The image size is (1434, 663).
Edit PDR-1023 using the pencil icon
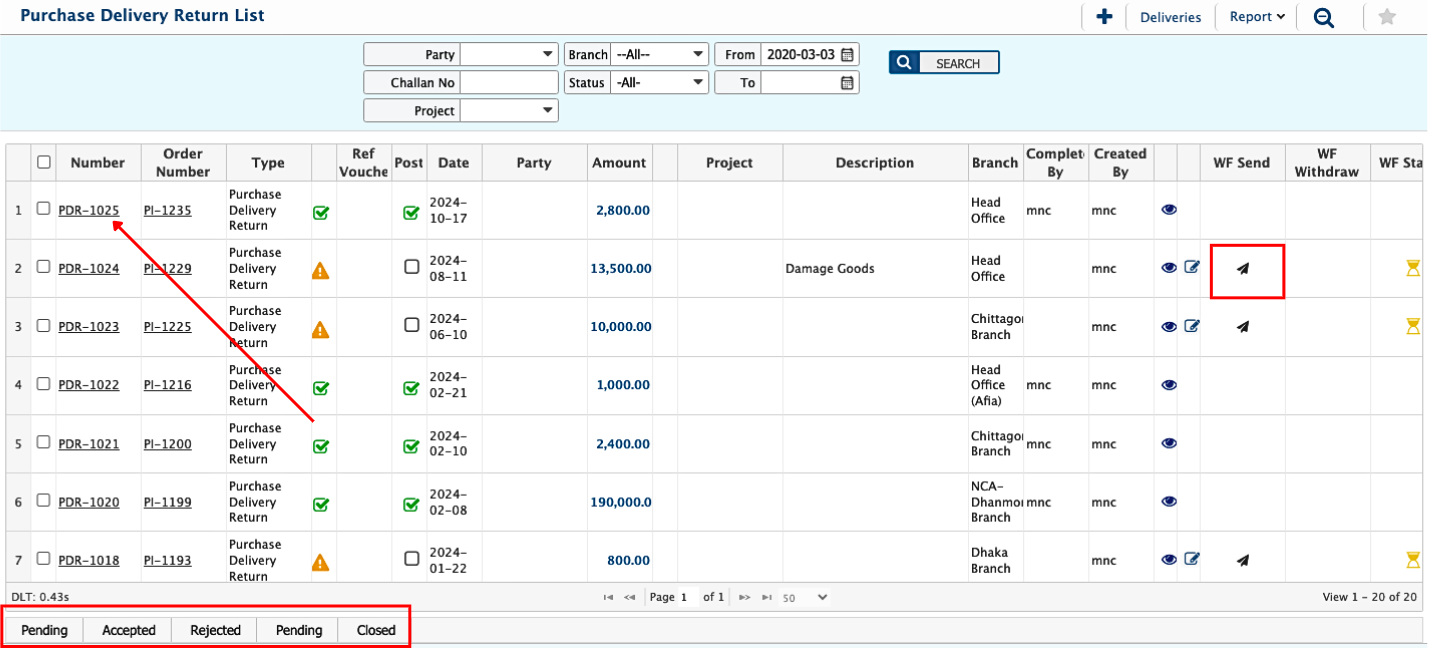click(x=1191, y=326)
